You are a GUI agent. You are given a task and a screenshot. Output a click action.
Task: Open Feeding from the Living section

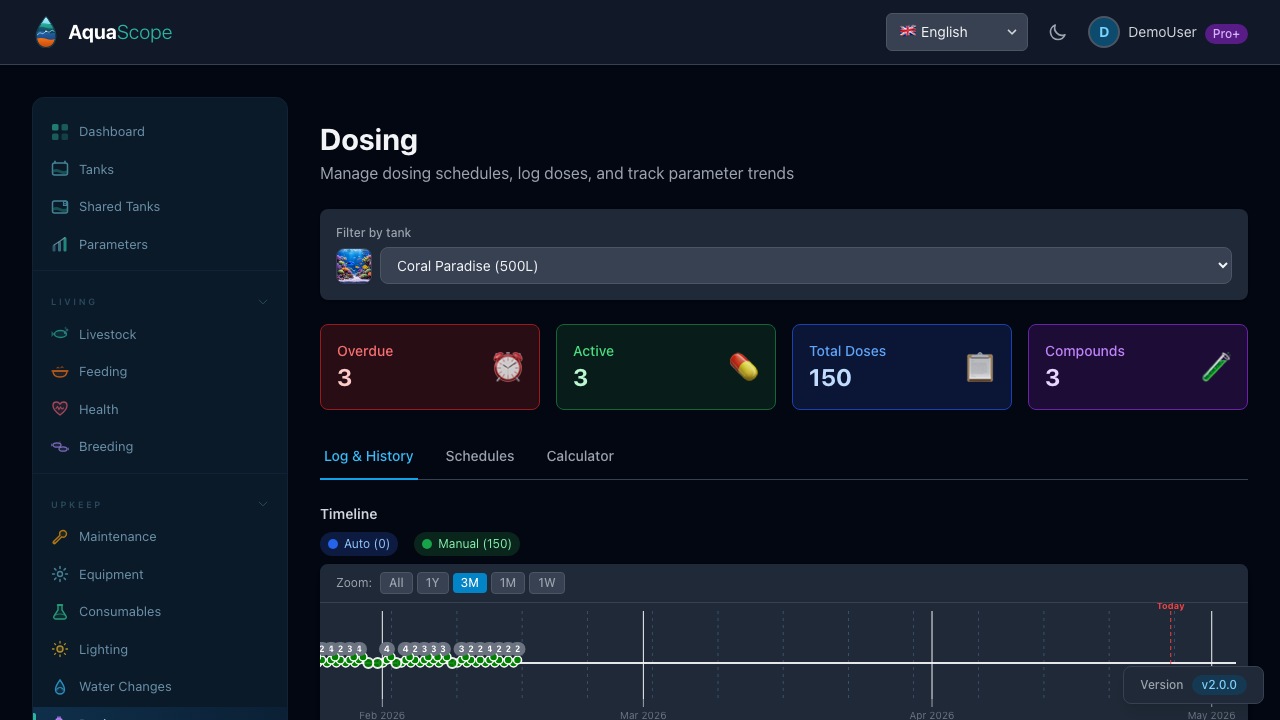click(x=105, y=371)
